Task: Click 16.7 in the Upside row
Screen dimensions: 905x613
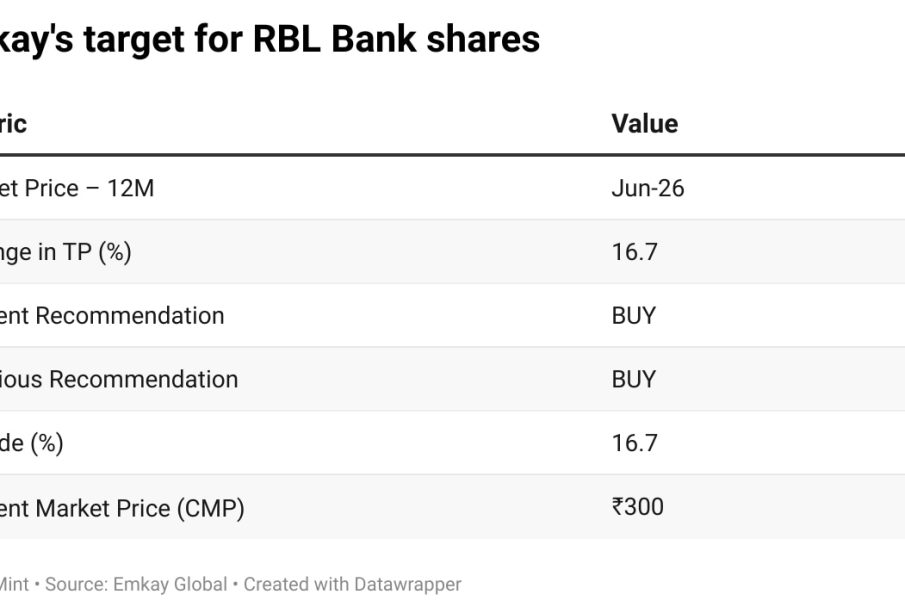Action: (634, 443)
